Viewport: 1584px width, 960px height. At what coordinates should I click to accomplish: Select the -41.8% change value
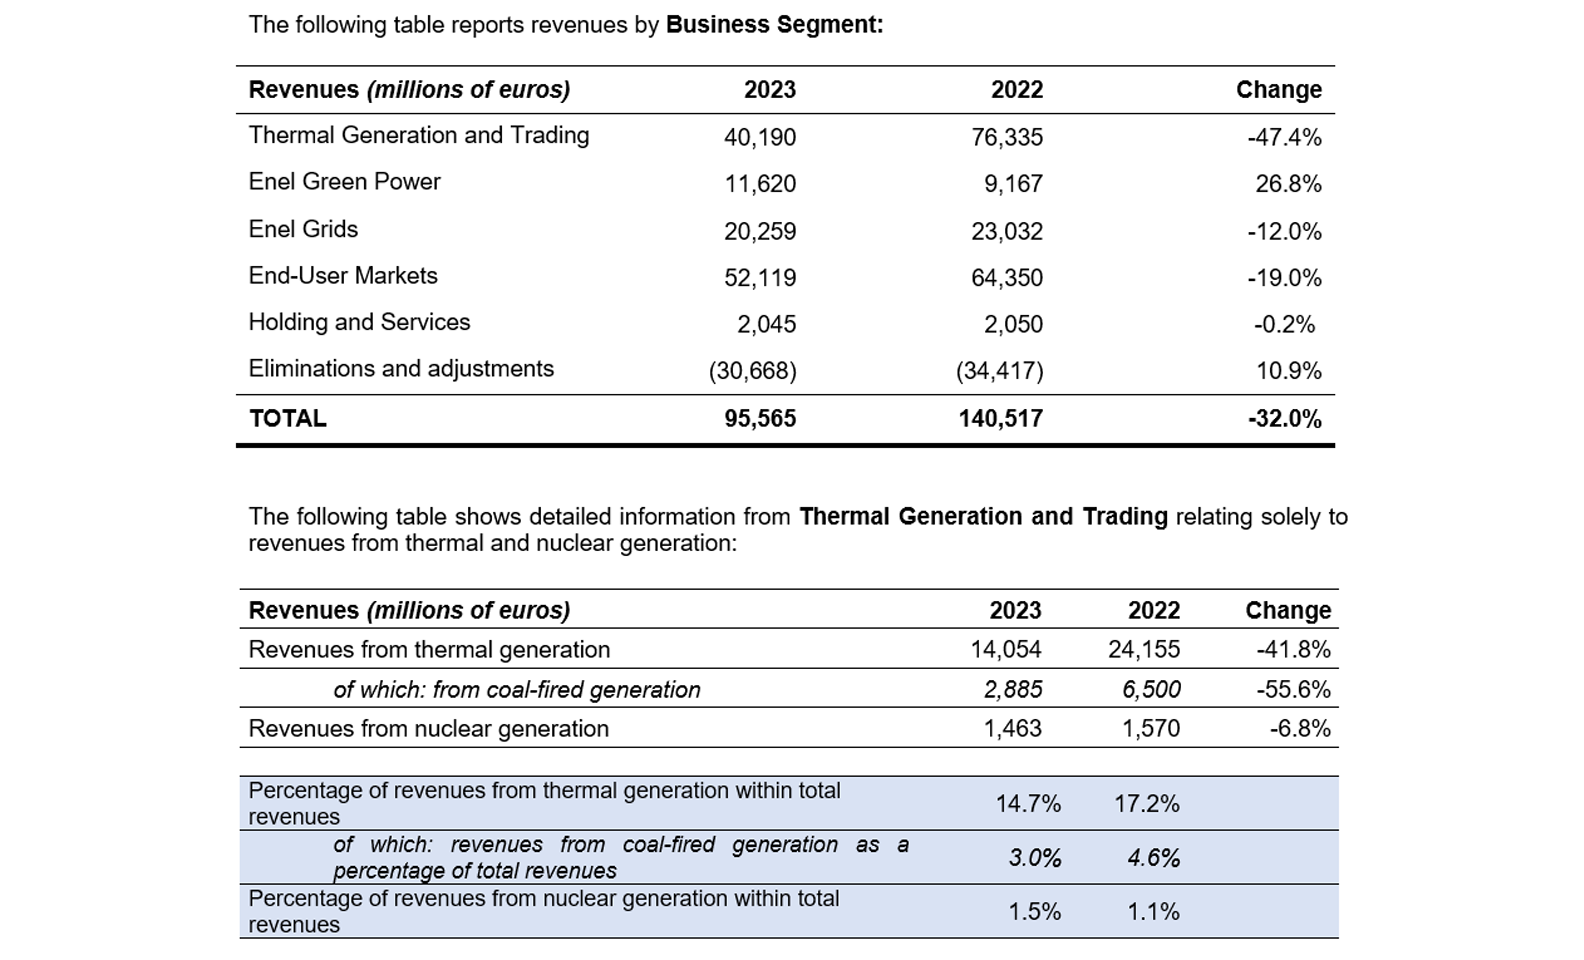1294,649
